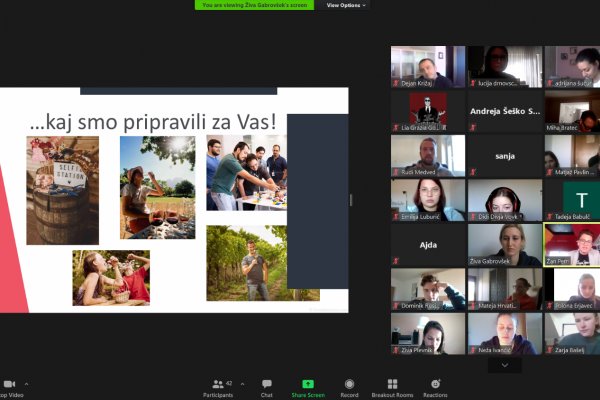Expand video options caret beside Stop Video

click(x=26, y=384)
